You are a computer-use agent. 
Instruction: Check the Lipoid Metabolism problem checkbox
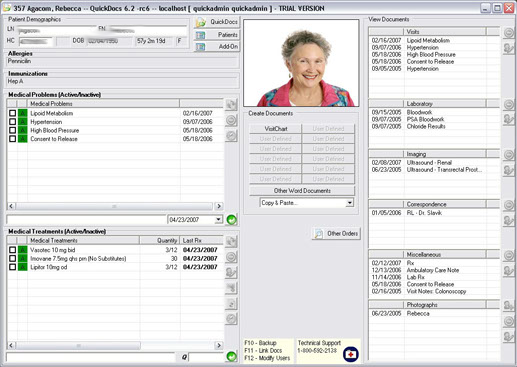pyautogui.click(x=12, y=113)
